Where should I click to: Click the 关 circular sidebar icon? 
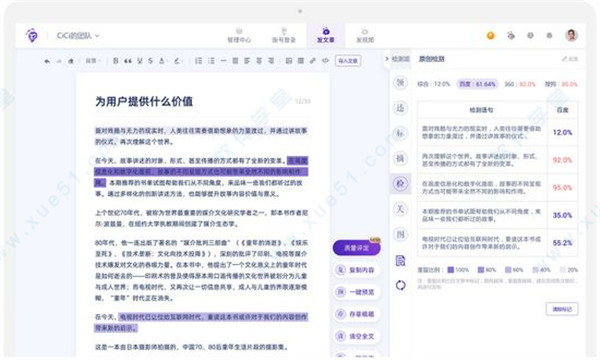[400, 209]
